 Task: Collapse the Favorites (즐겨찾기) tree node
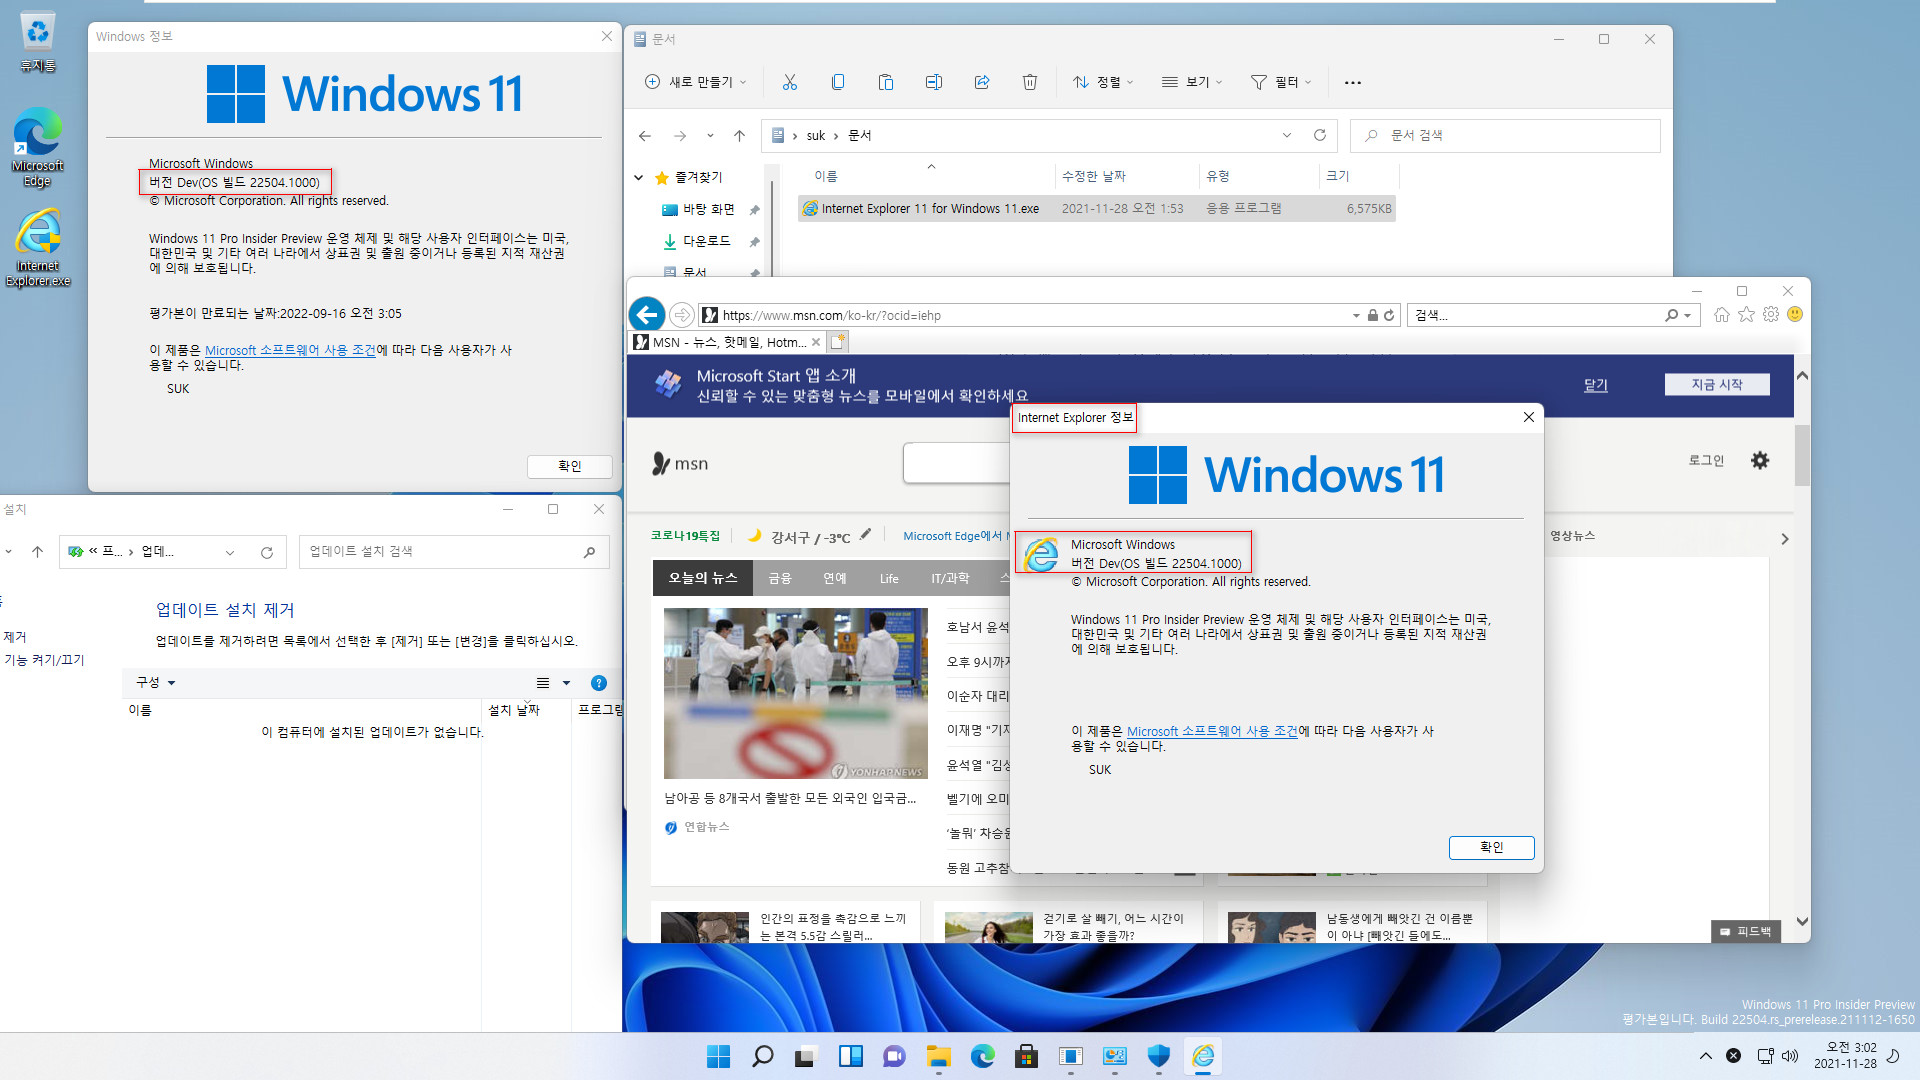tap(639, 177)
